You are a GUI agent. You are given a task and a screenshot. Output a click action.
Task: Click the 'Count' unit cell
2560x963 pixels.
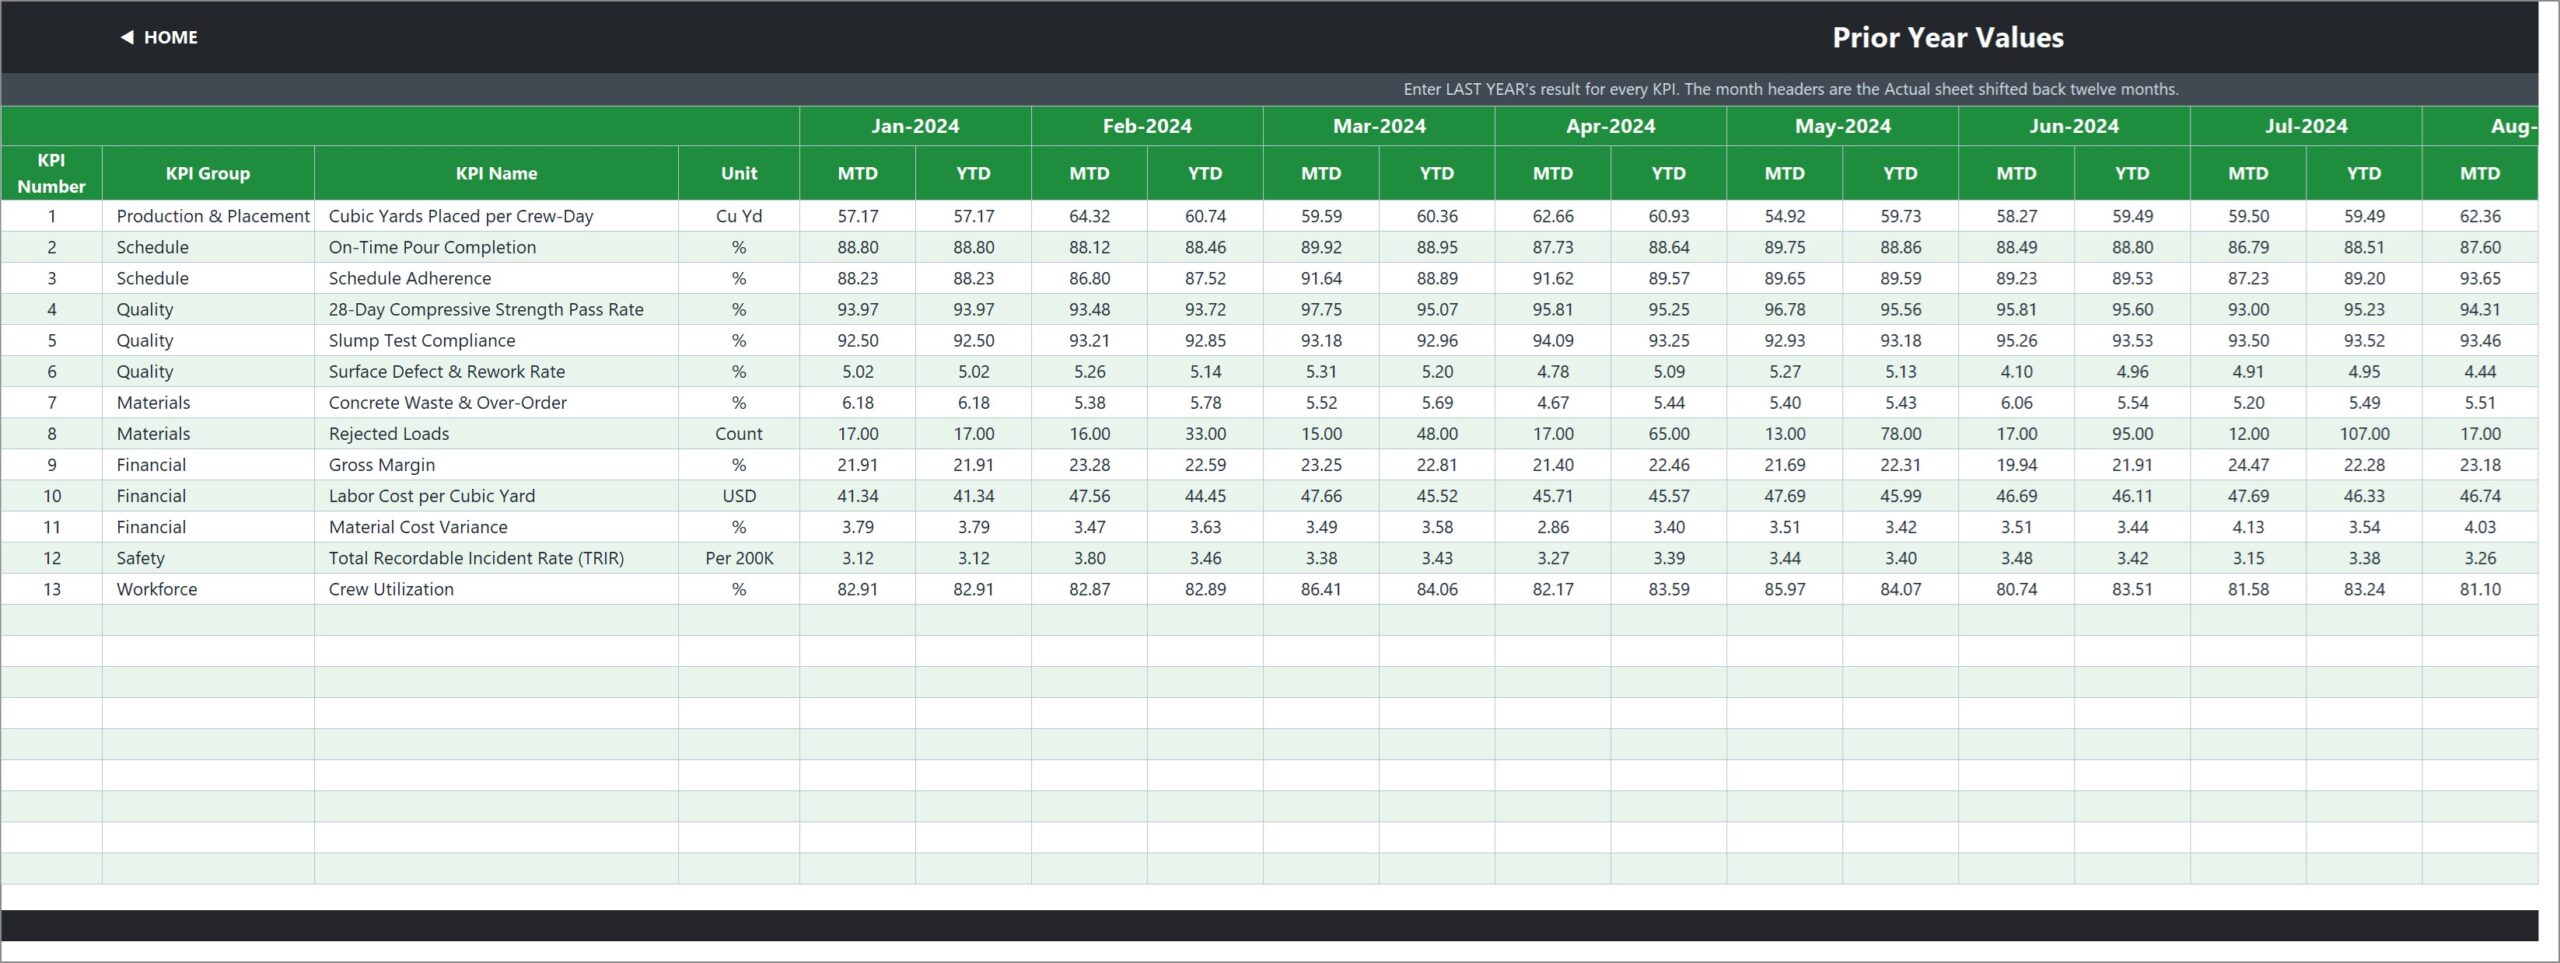point(739,433)
